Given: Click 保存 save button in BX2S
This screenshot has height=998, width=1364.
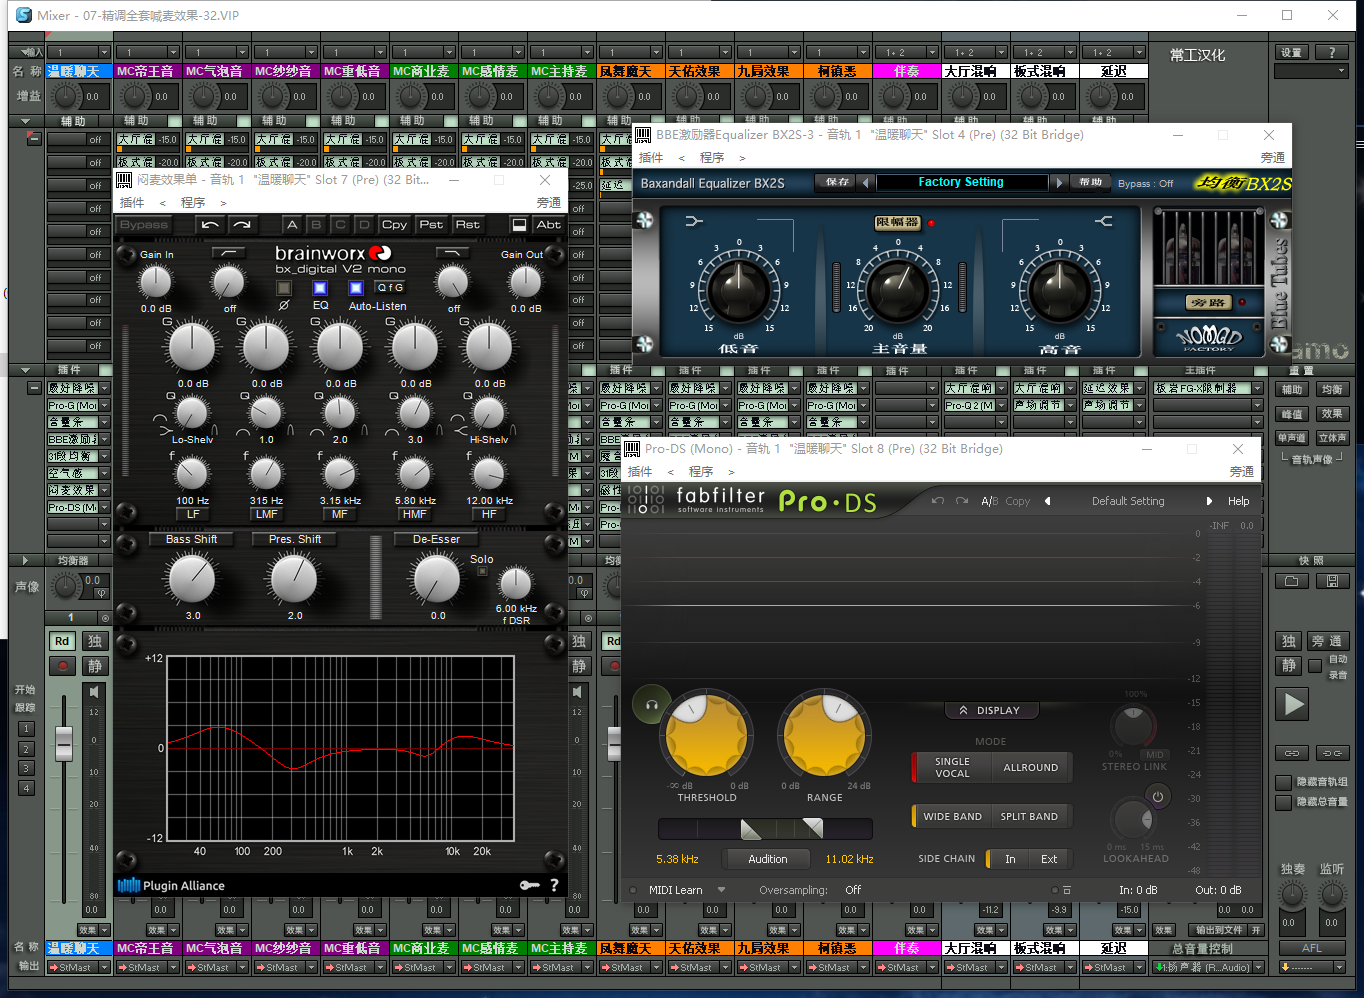Looking at the screenshot, I should [838, 182].
